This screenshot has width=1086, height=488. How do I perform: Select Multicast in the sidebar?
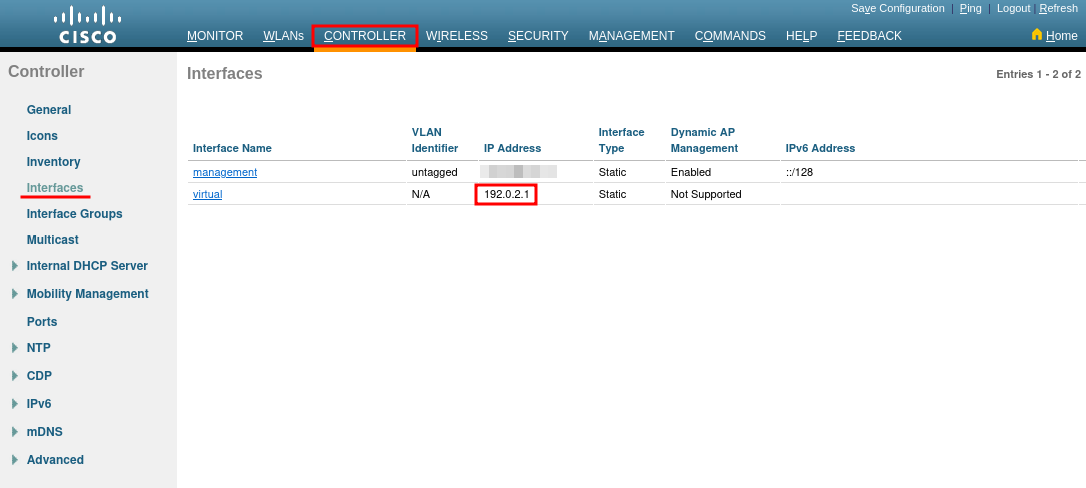52,240
